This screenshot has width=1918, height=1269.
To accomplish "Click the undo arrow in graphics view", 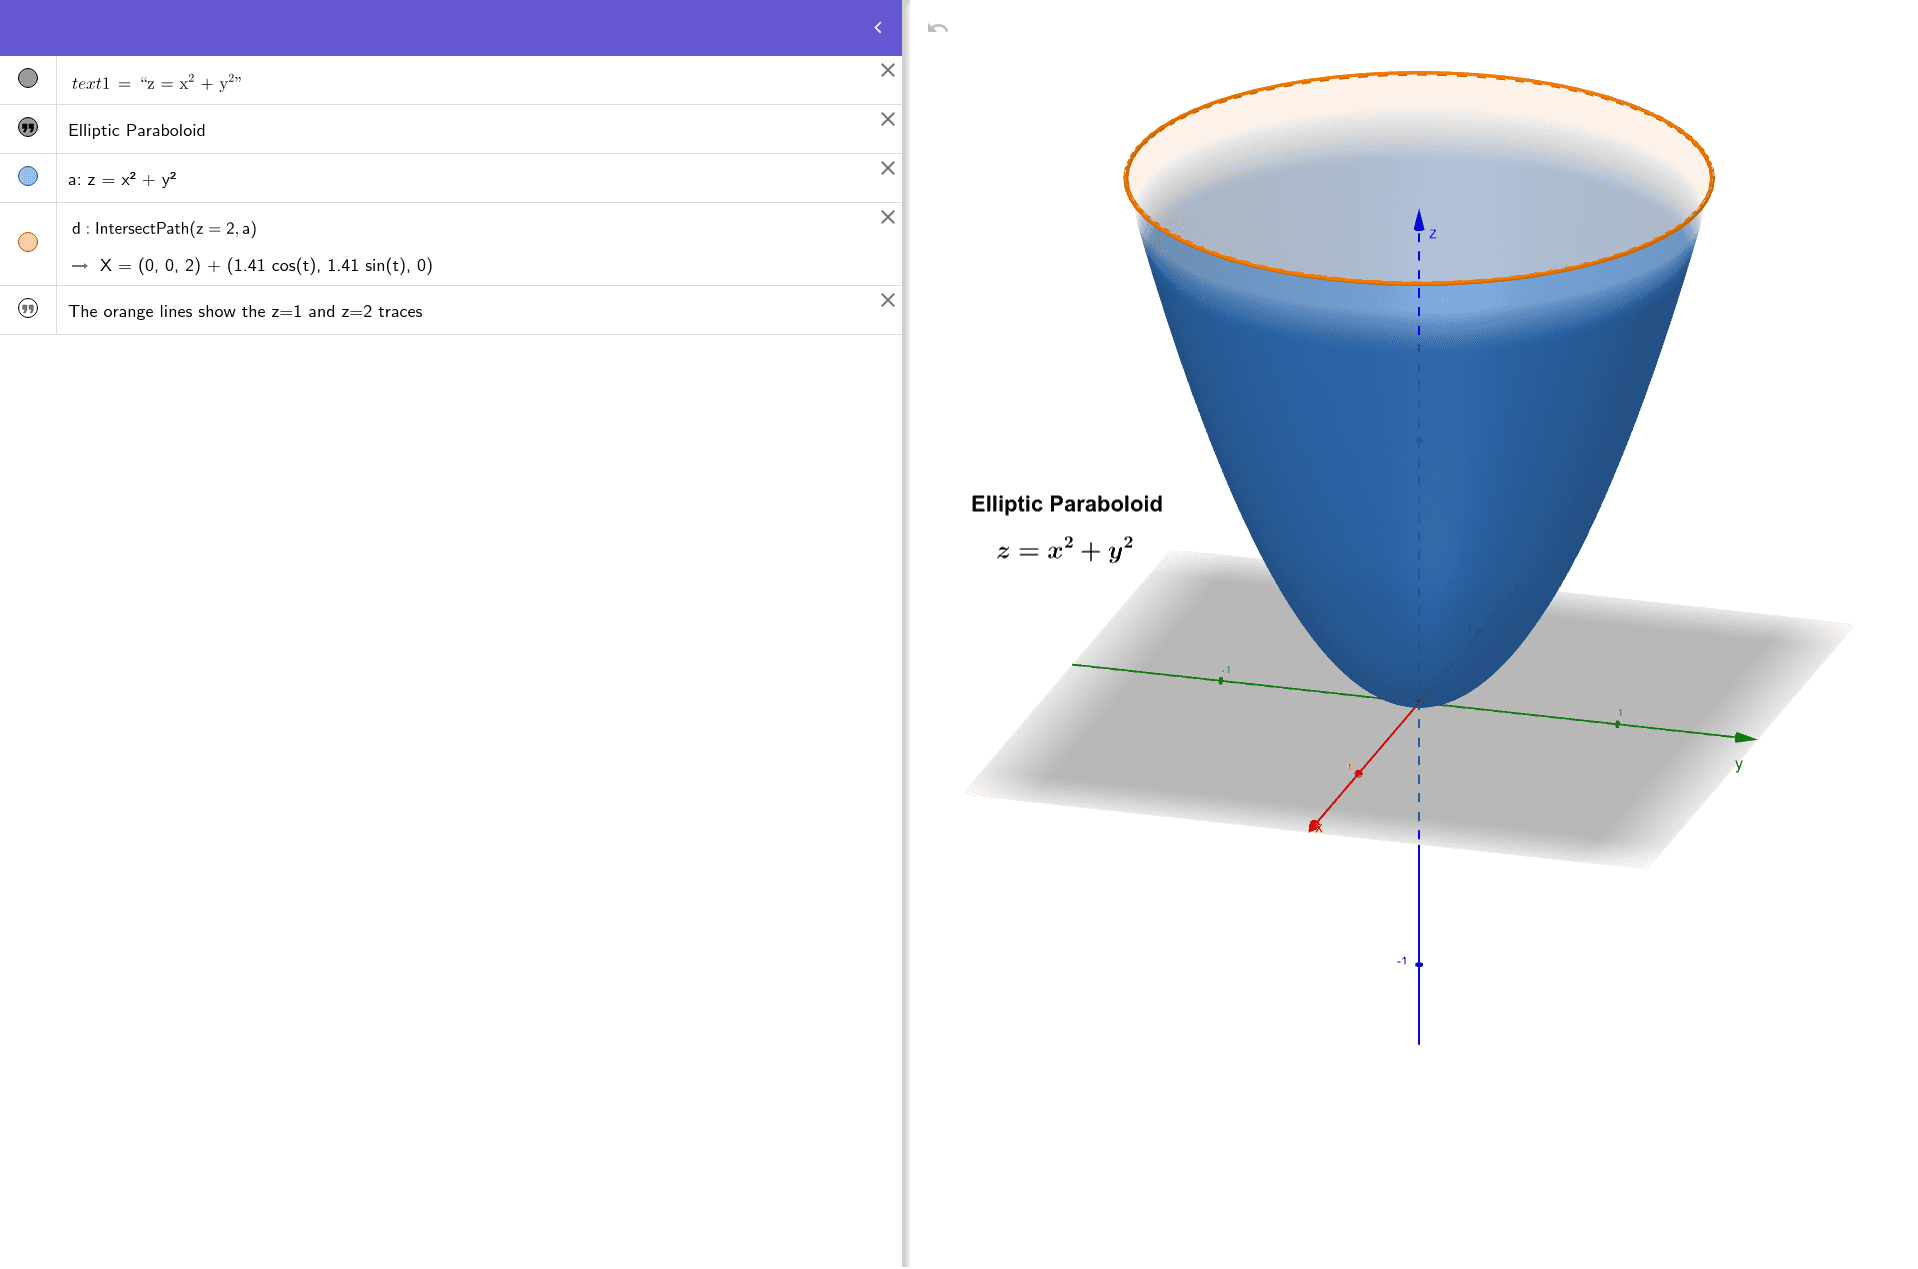I will (937, 28).
